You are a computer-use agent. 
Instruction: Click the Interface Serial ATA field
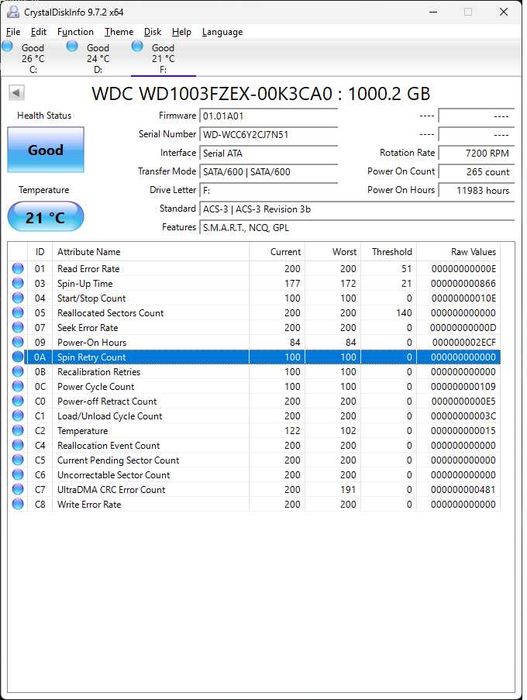(268, 153)
